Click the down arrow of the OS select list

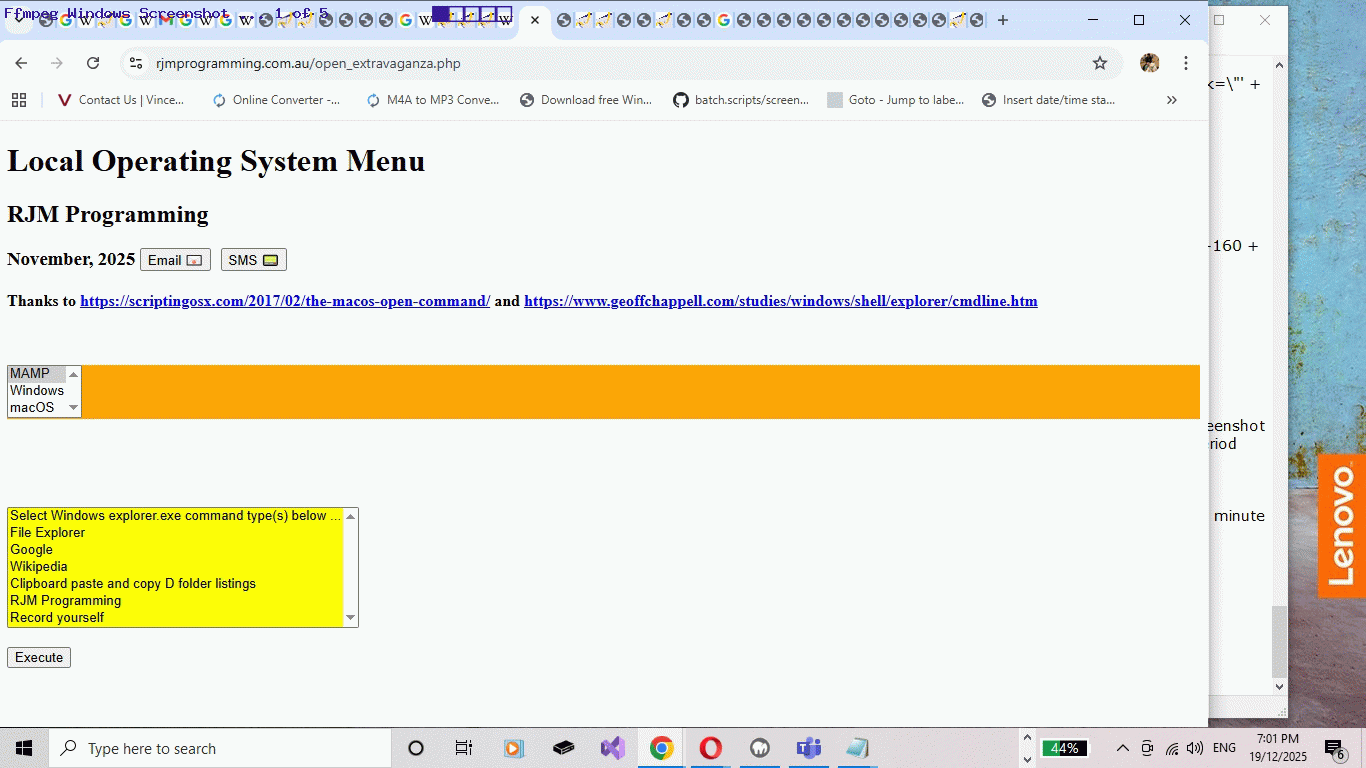pos(73,407)
